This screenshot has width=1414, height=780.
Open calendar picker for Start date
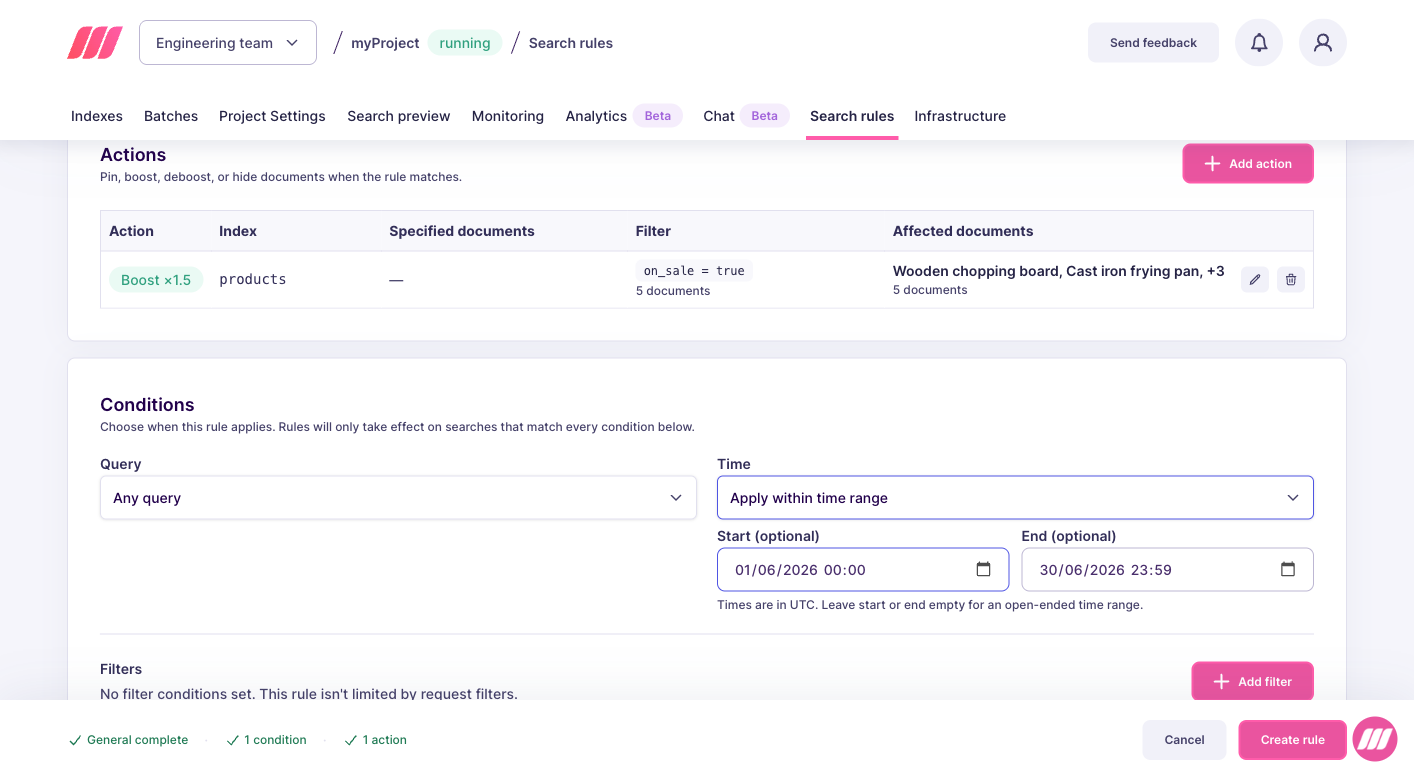983,570
